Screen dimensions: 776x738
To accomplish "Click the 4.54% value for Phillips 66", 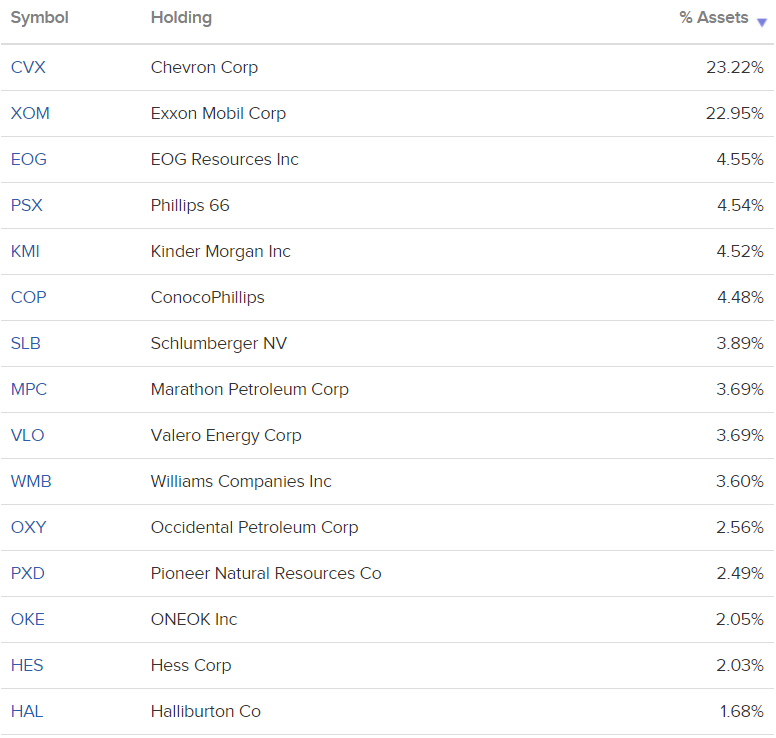I will pyautogui.click(x=740, y=205).
